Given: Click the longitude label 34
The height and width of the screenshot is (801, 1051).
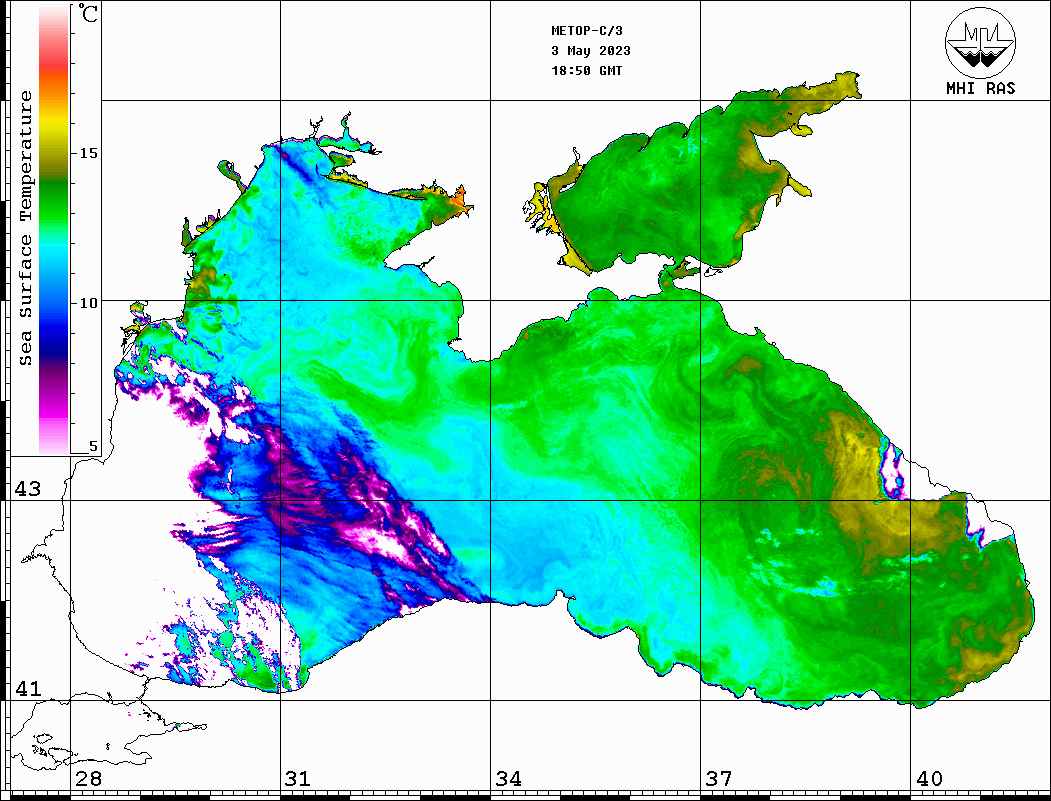Looking at the screenshot, I should 508,779.
